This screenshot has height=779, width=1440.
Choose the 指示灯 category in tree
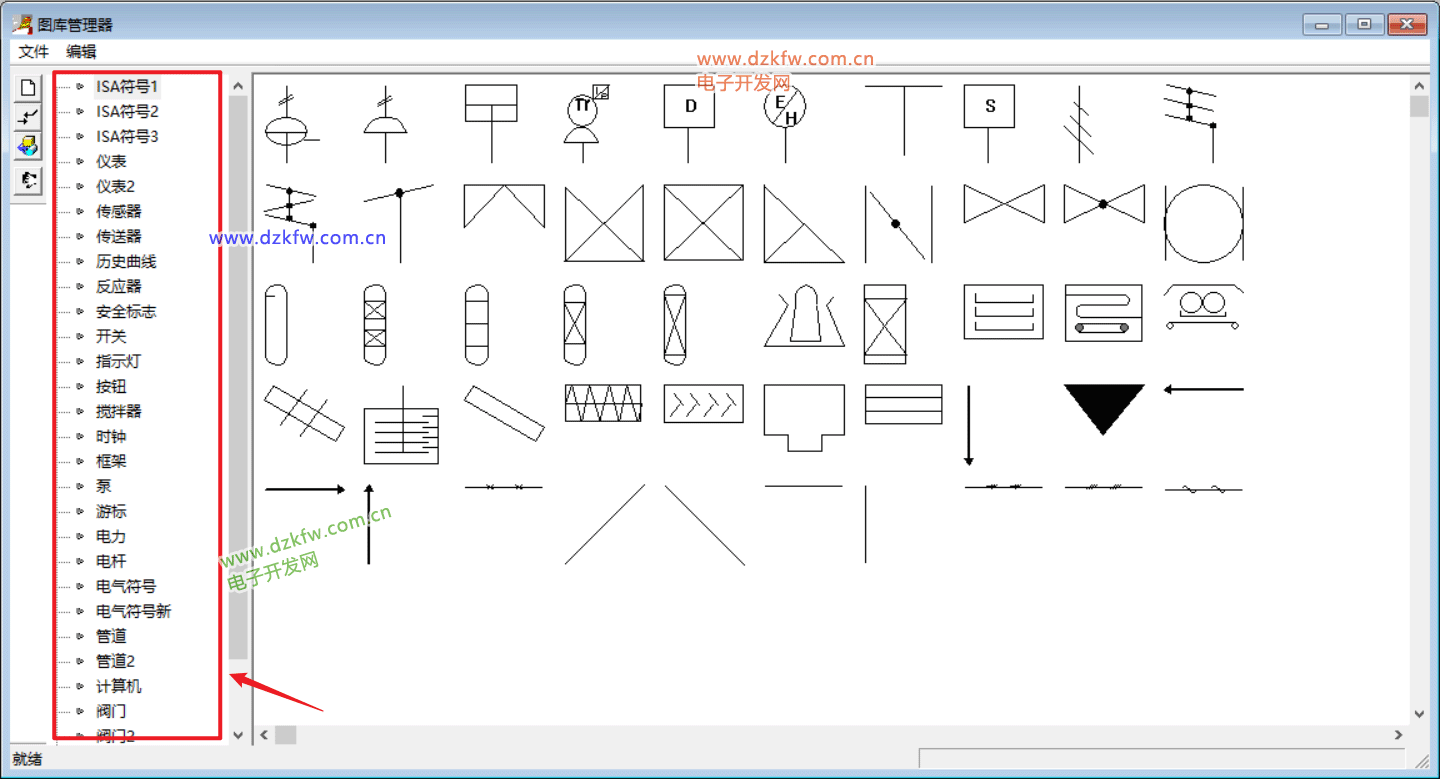point(119,361)
